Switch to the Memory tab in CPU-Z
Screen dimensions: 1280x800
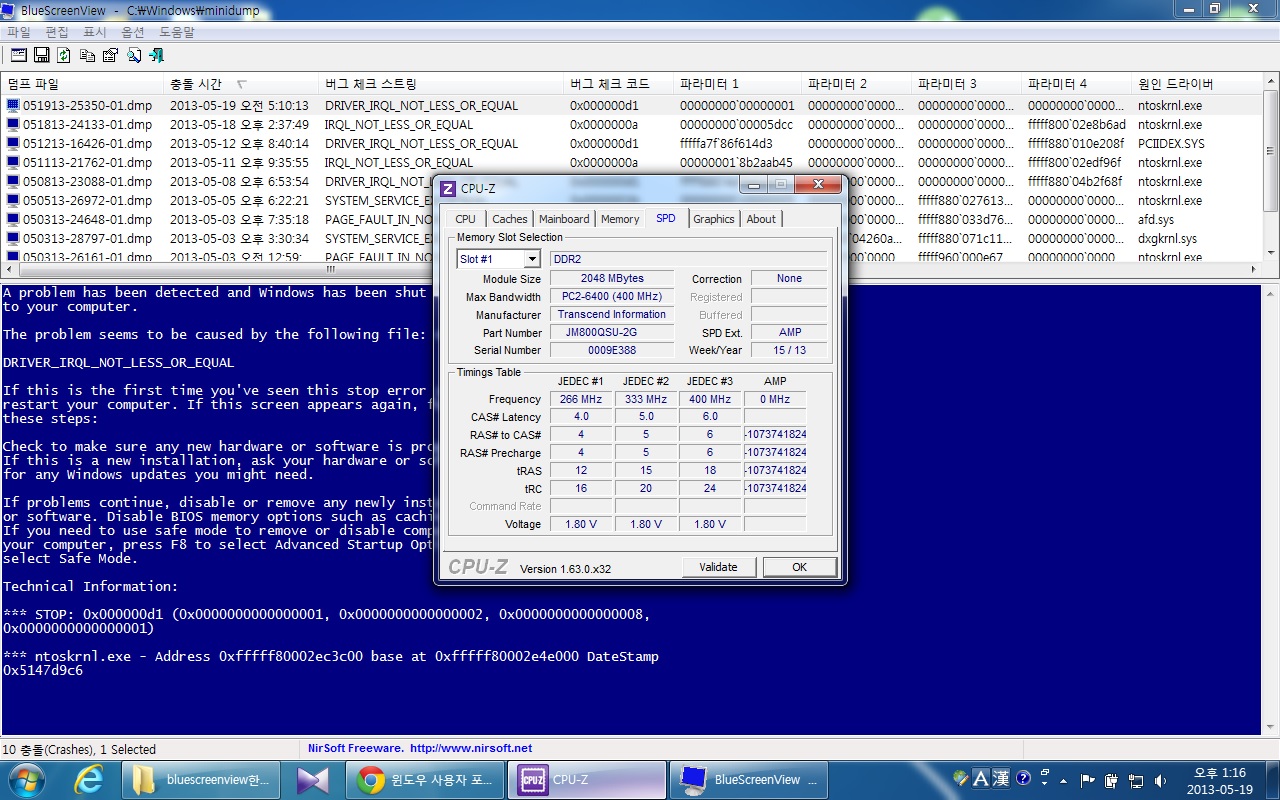pyautogui.click(x=620, y=219)
